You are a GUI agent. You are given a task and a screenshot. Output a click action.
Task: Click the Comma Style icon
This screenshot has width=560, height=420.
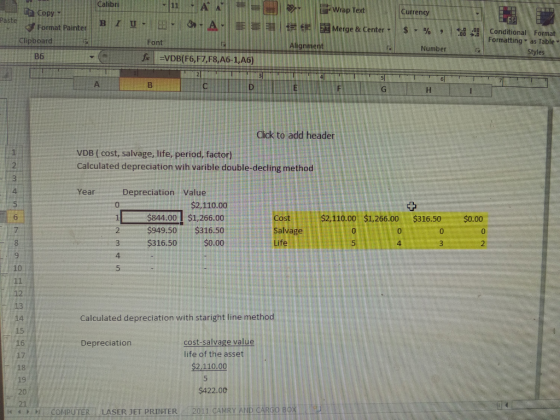[442, 31]
